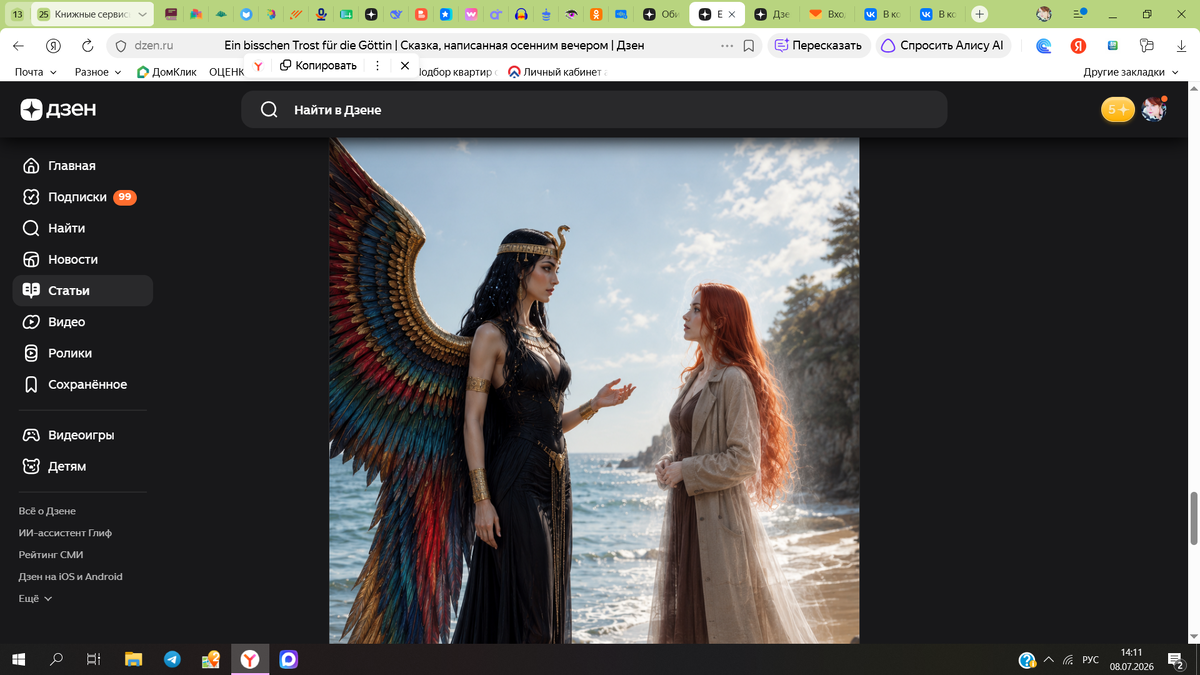Open the Другие закладки dropdown
Viewport: 1200px width, 675px height.
[x=1130, y=72]
